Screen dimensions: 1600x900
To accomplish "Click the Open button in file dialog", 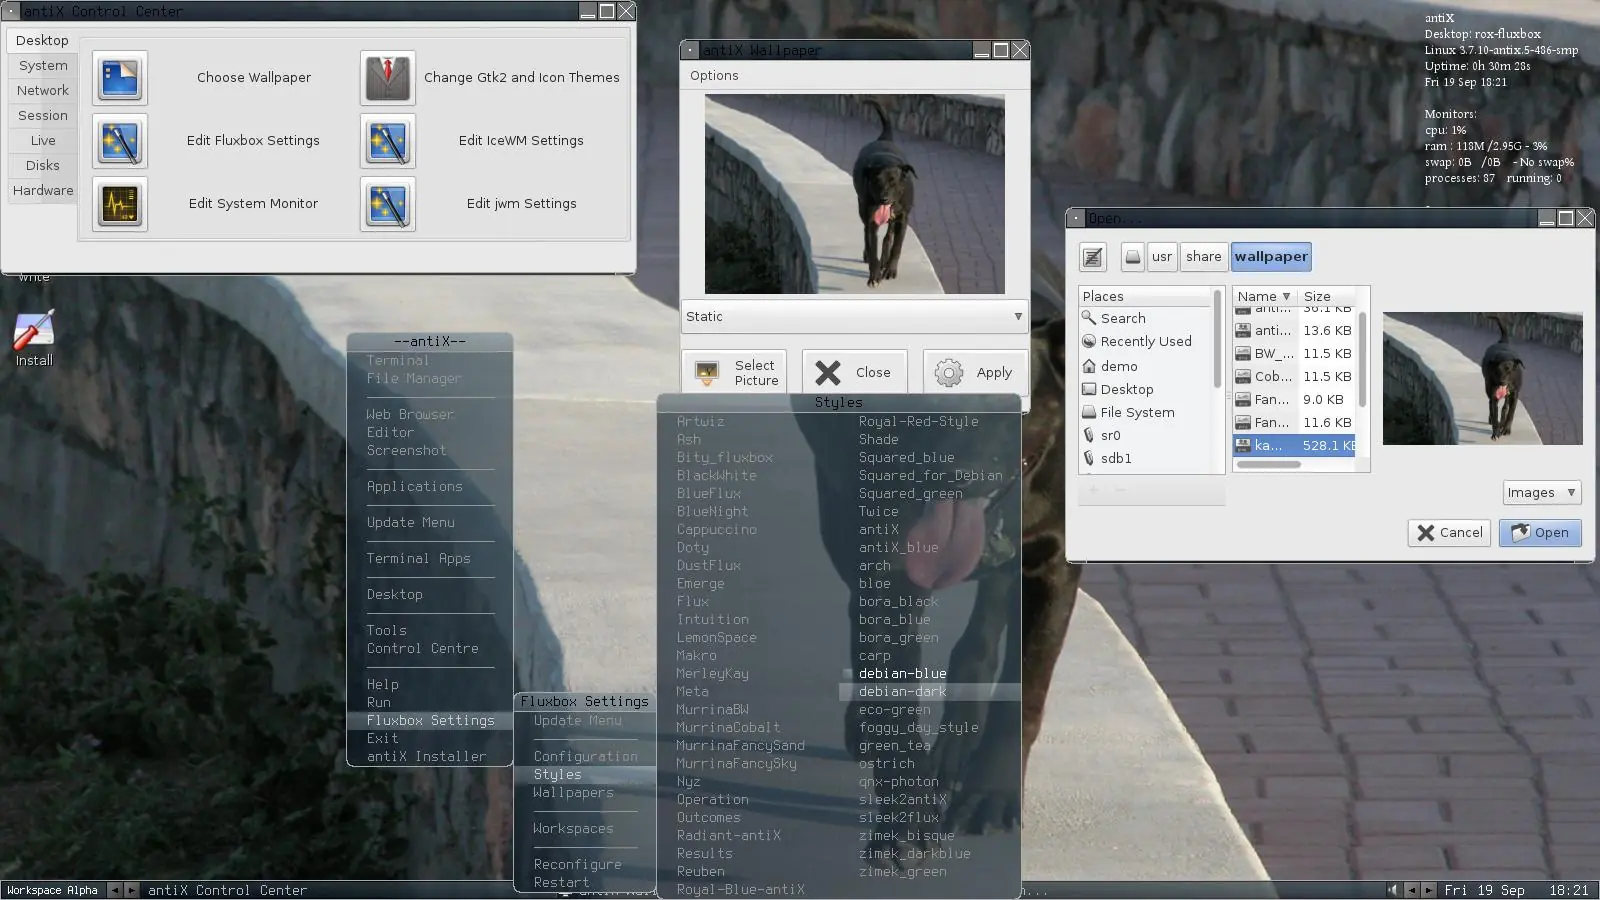I will (1540, 533).
